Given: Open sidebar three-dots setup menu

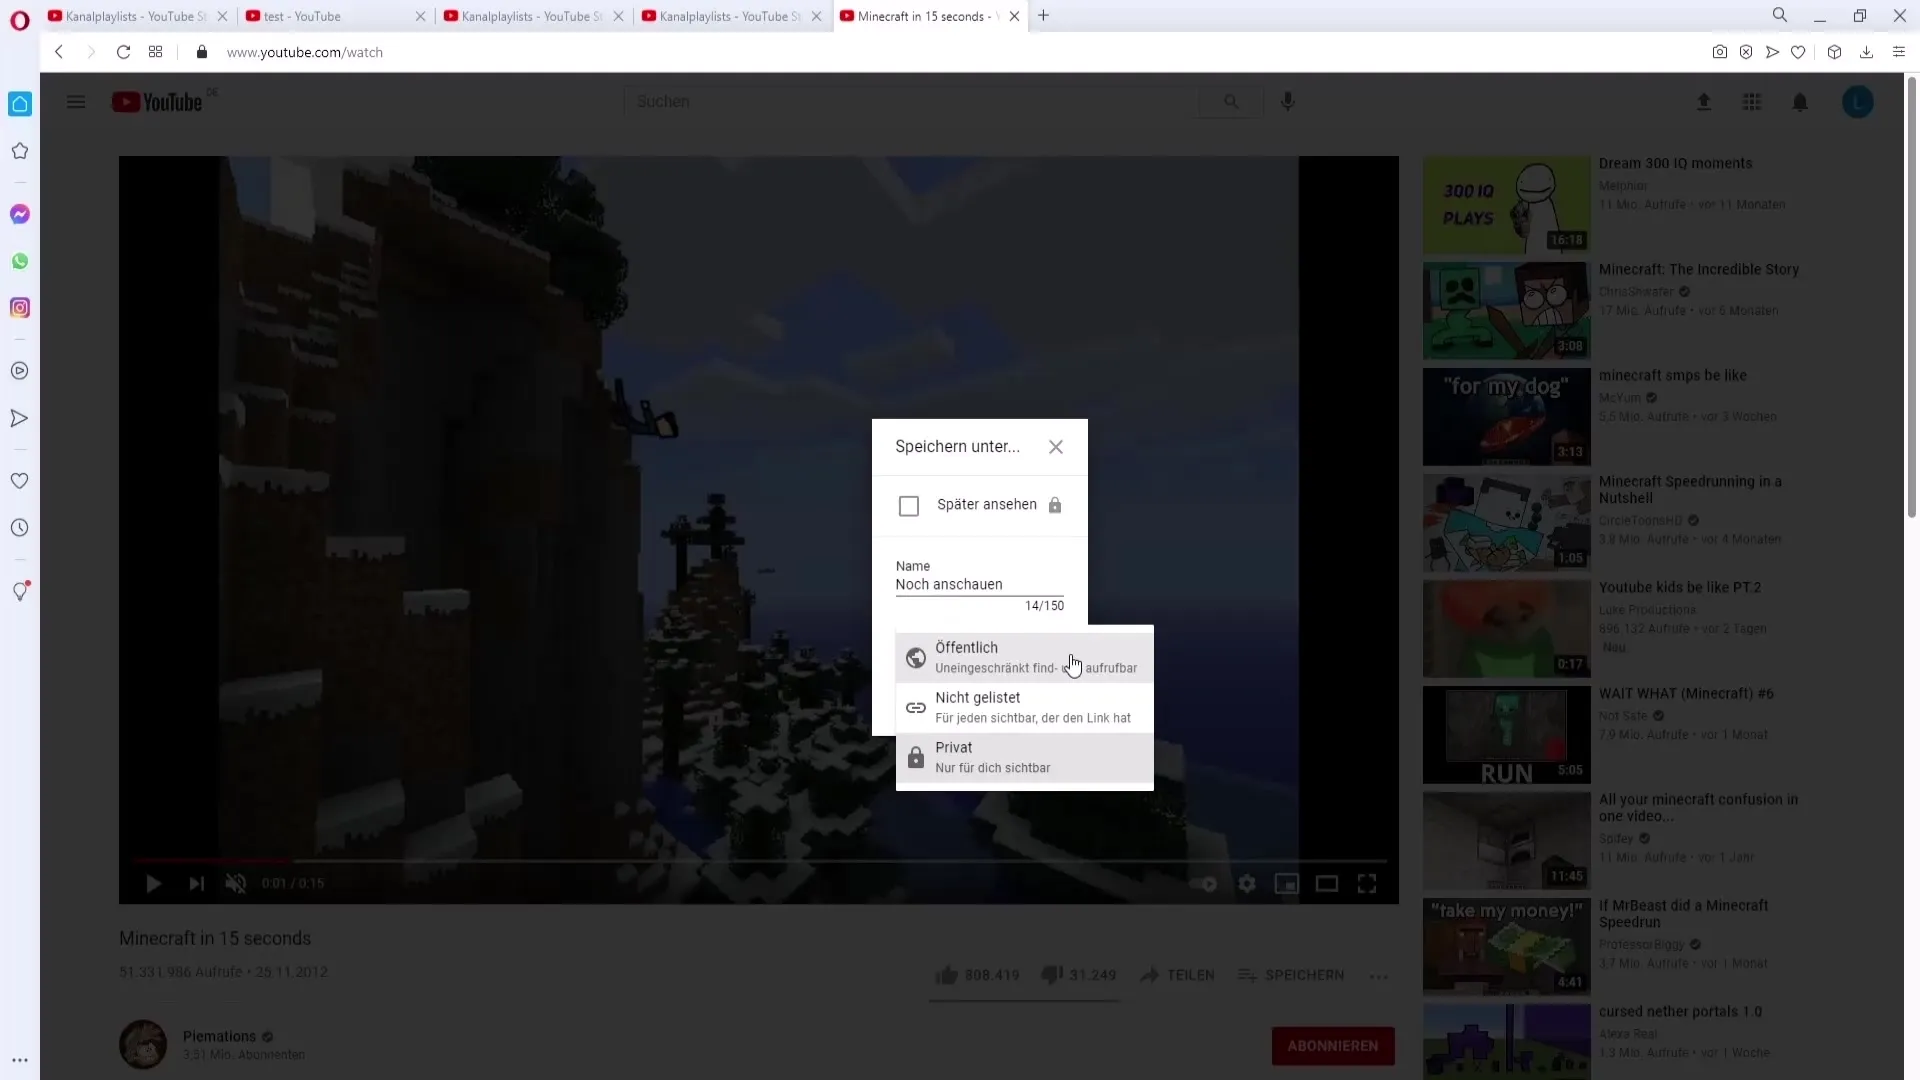Looking at the screenshot, I should (x=20, y=1060).
